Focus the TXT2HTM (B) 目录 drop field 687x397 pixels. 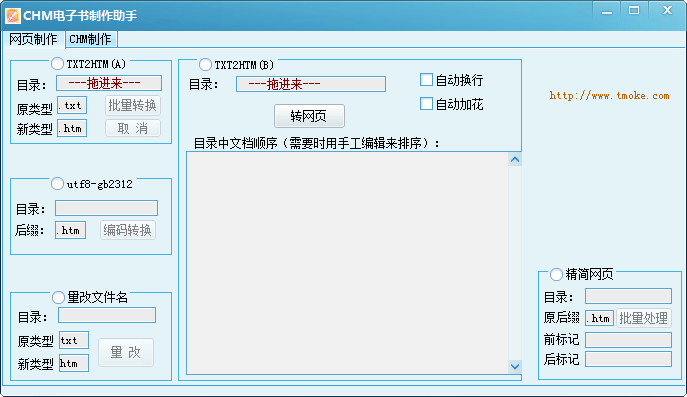click(x=311, y=84)
